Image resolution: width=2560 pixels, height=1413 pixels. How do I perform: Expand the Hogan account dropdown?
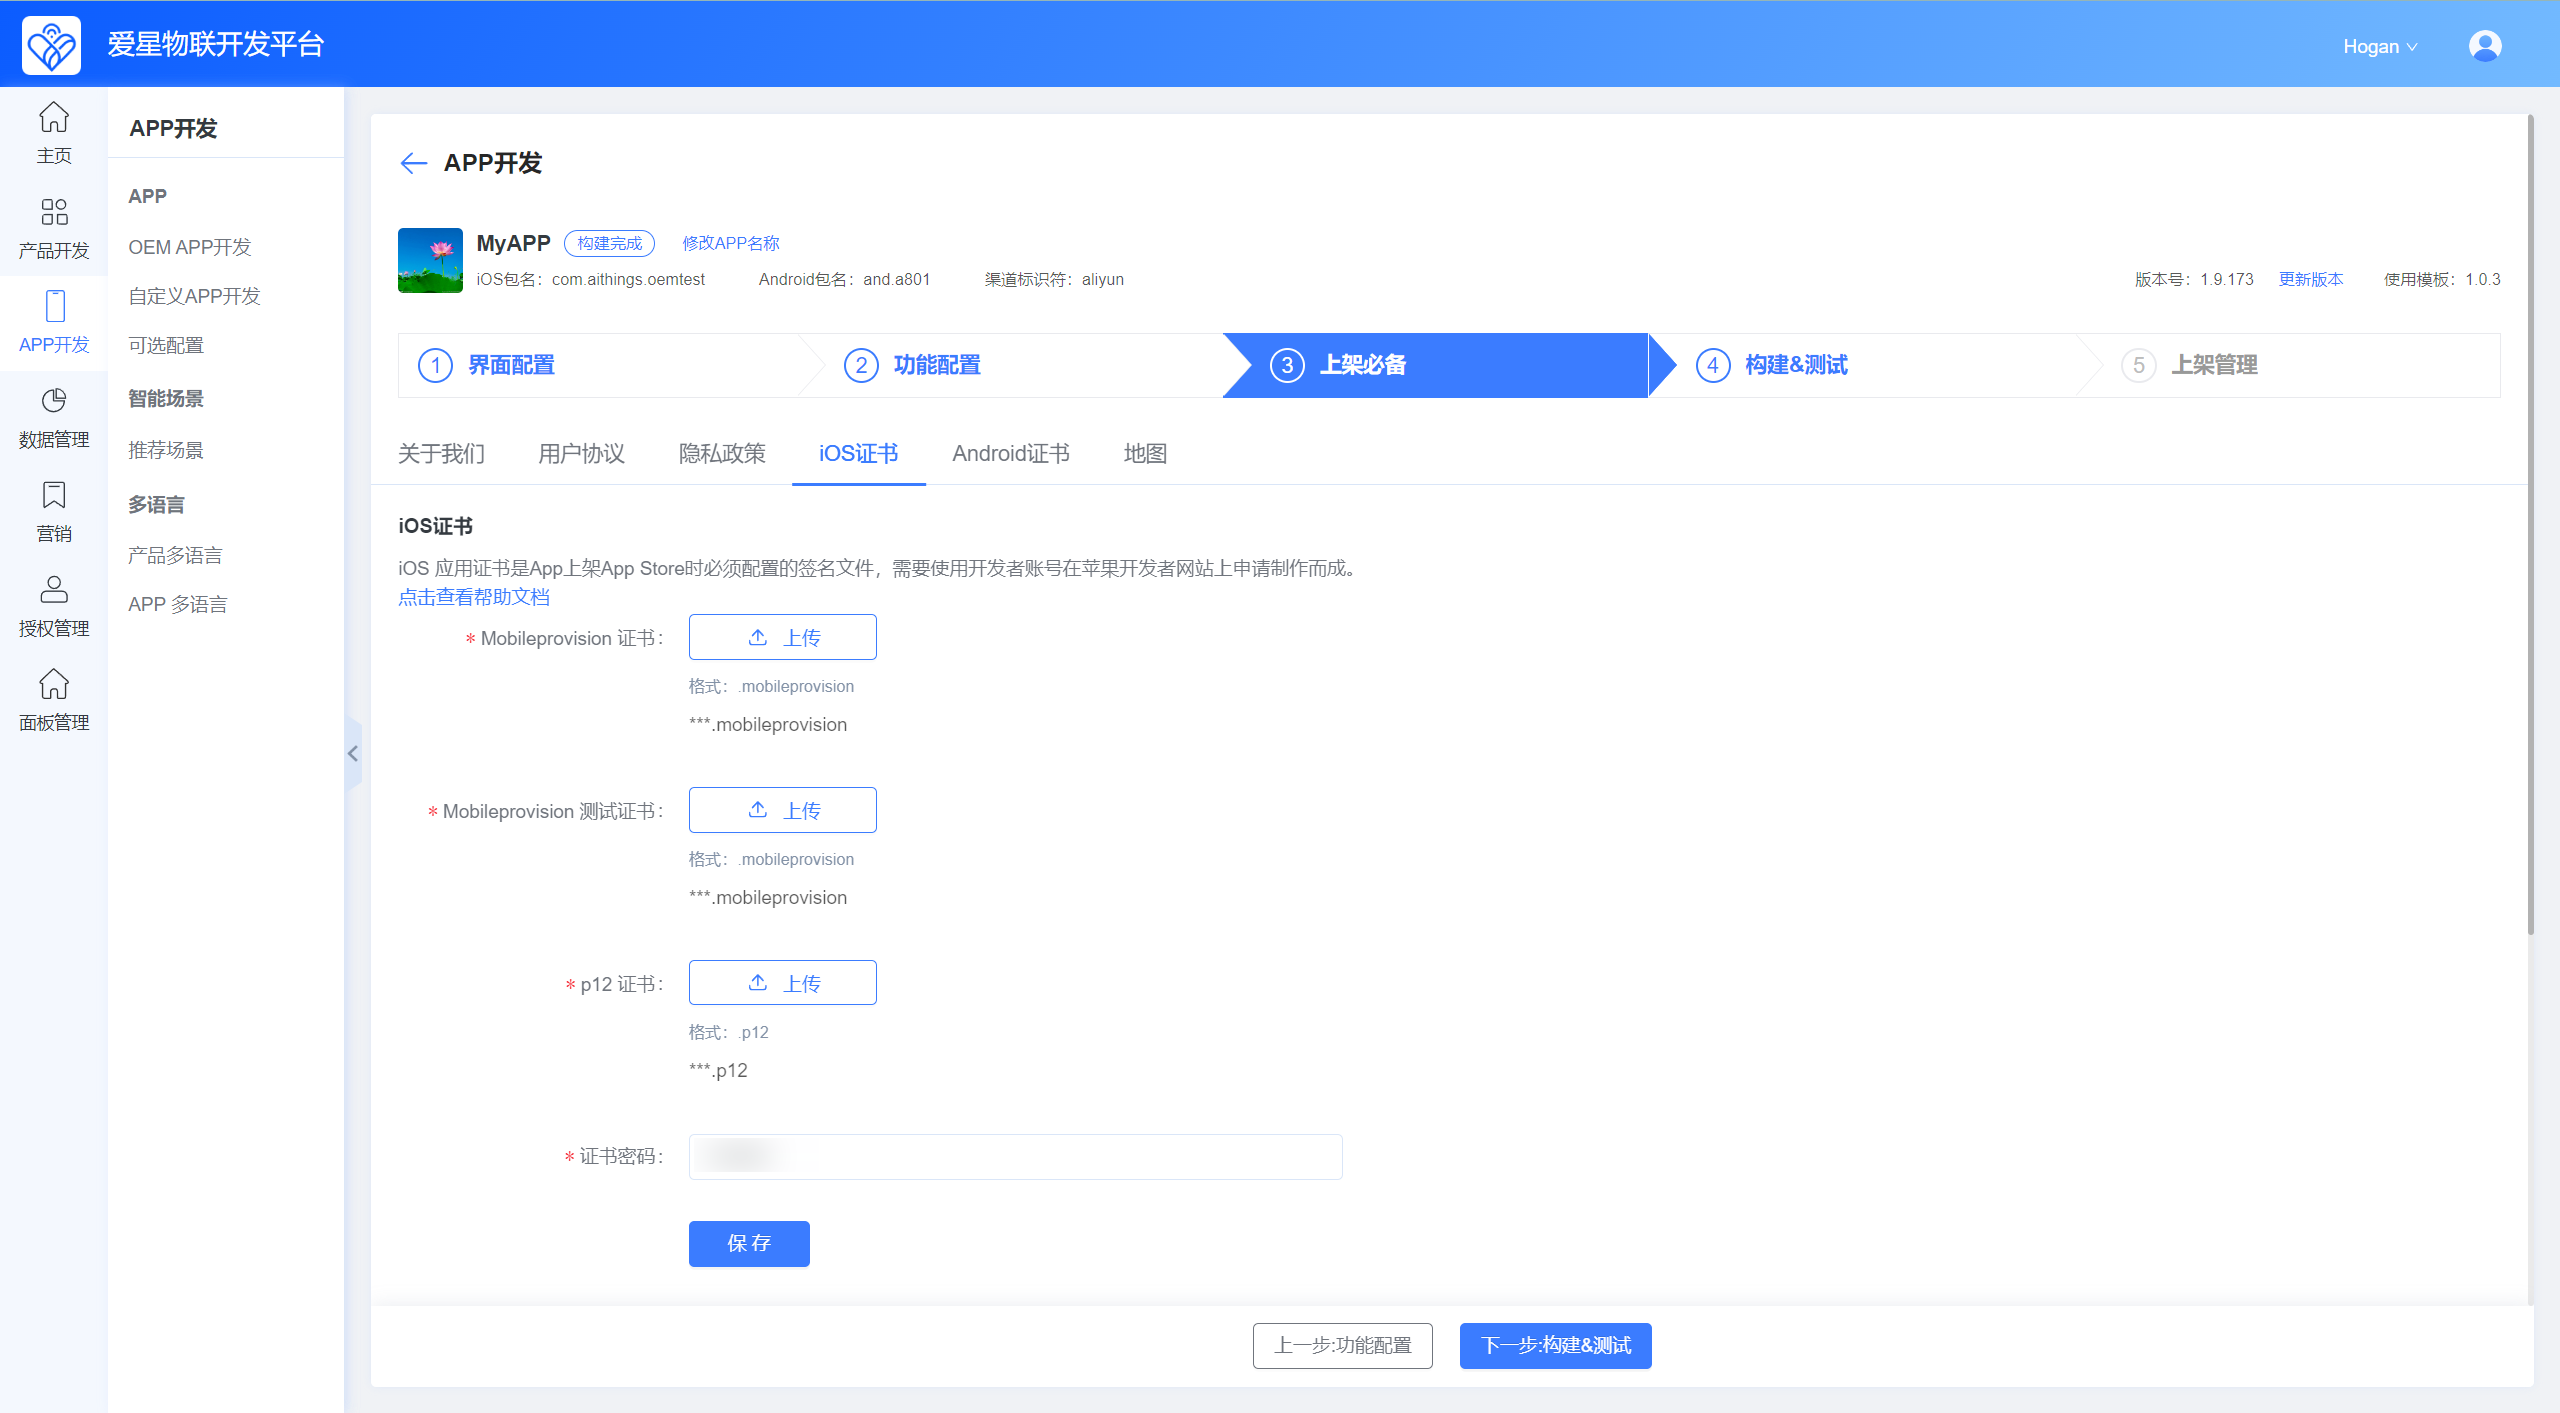coord(2379,47)
